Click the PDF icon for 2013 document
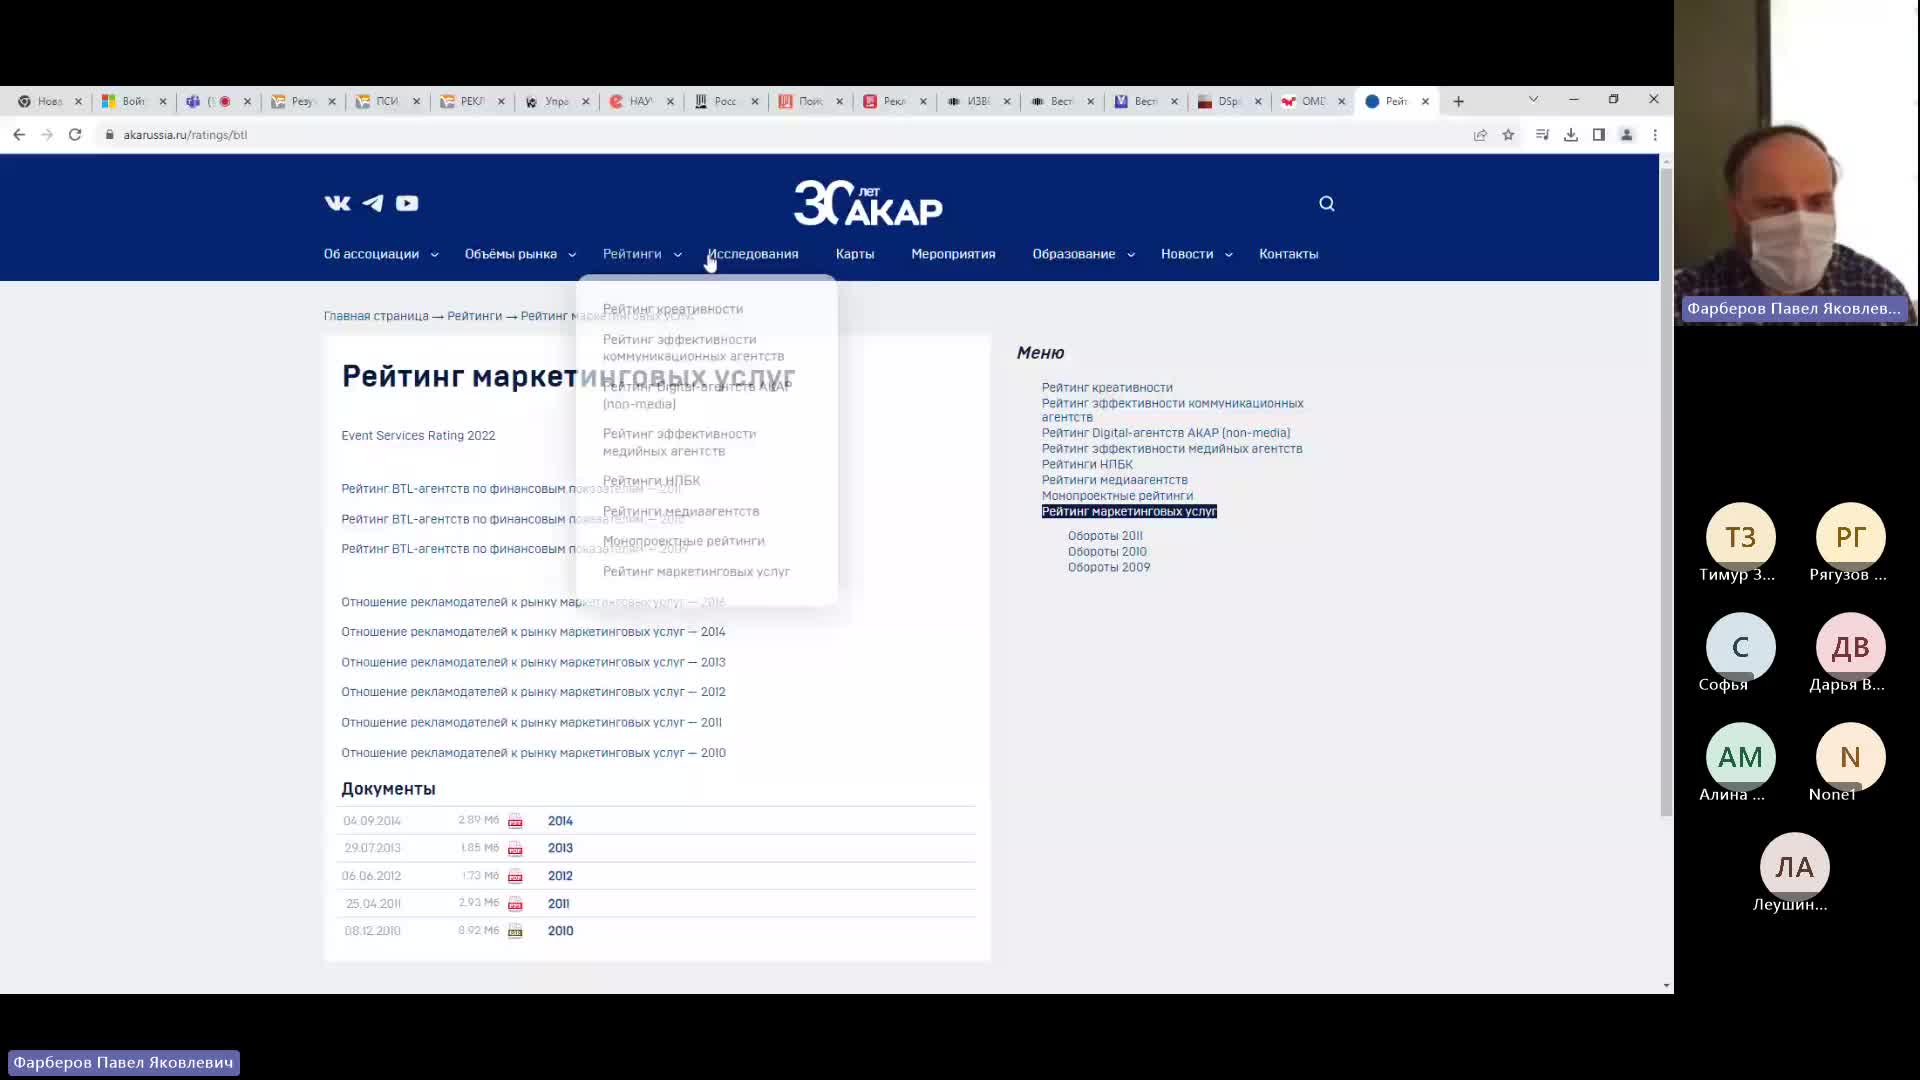 (515, 849)
